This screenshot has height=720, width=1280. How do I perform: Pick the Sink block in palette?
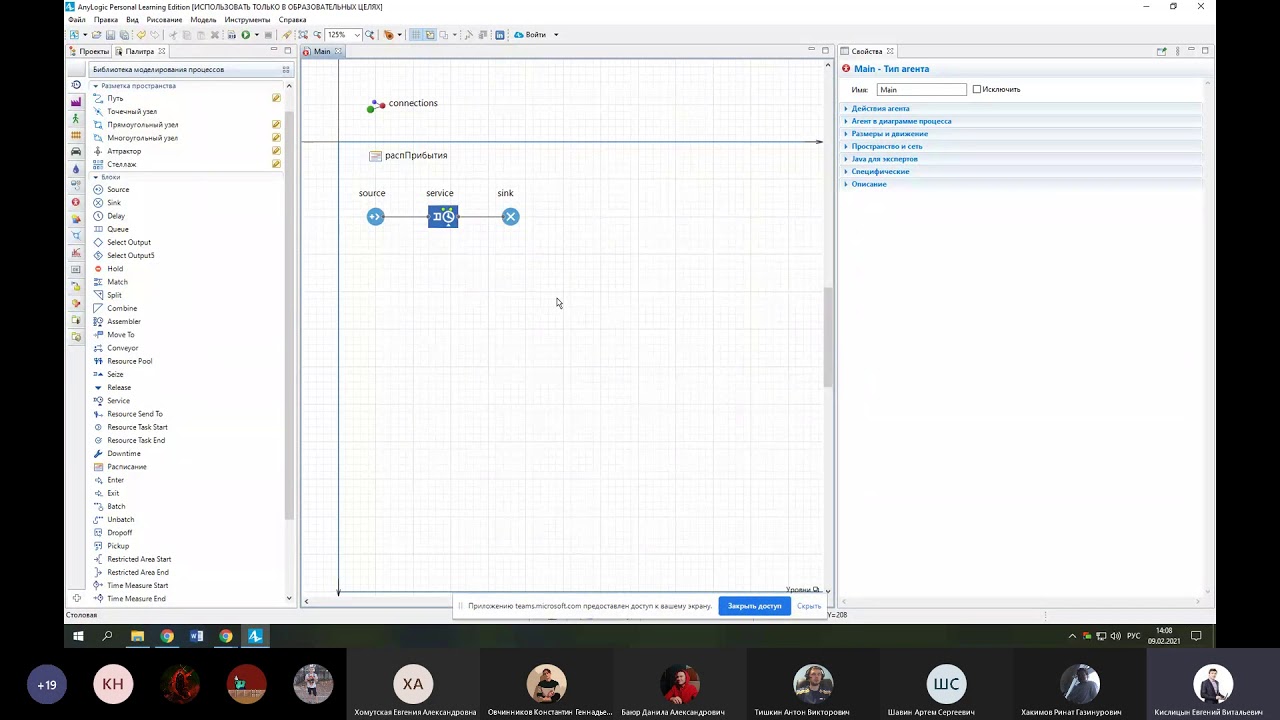click(x=107, y=203)
